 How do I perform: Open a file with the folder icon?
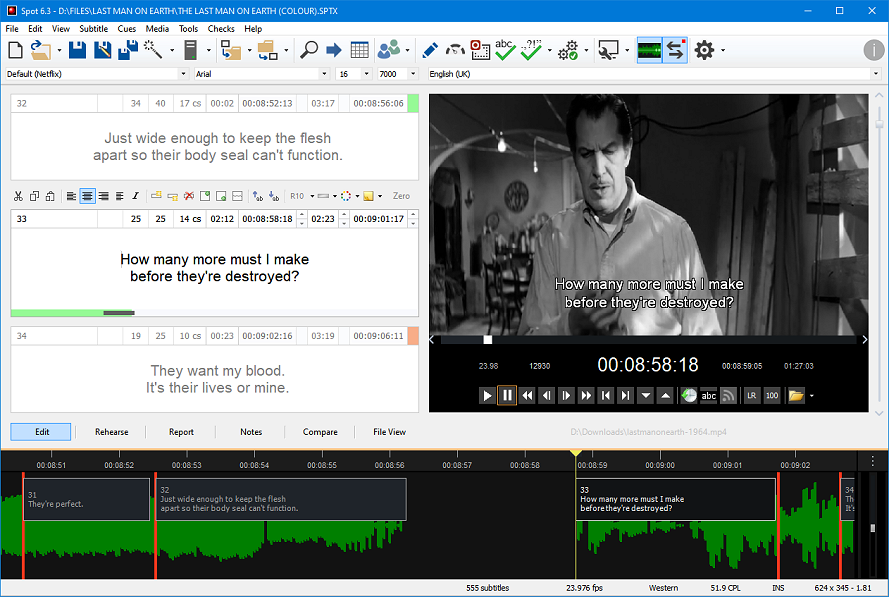40,50
